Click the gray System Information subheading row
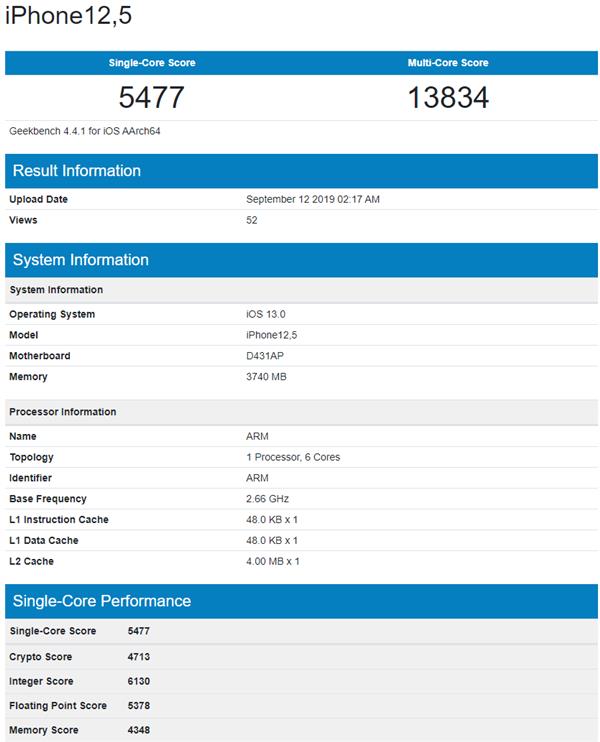The height and width of the screenshot is (742, 600). click(301, 290)
